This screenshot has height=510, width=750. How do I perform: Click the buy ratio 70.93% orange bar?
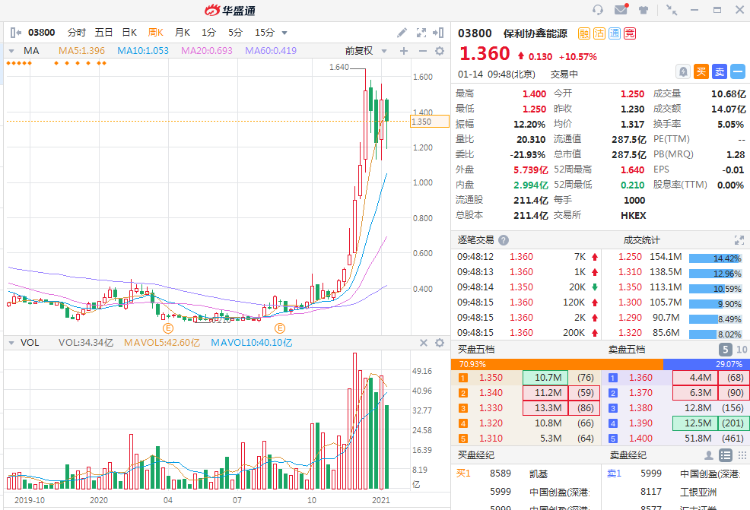[557, 364]
